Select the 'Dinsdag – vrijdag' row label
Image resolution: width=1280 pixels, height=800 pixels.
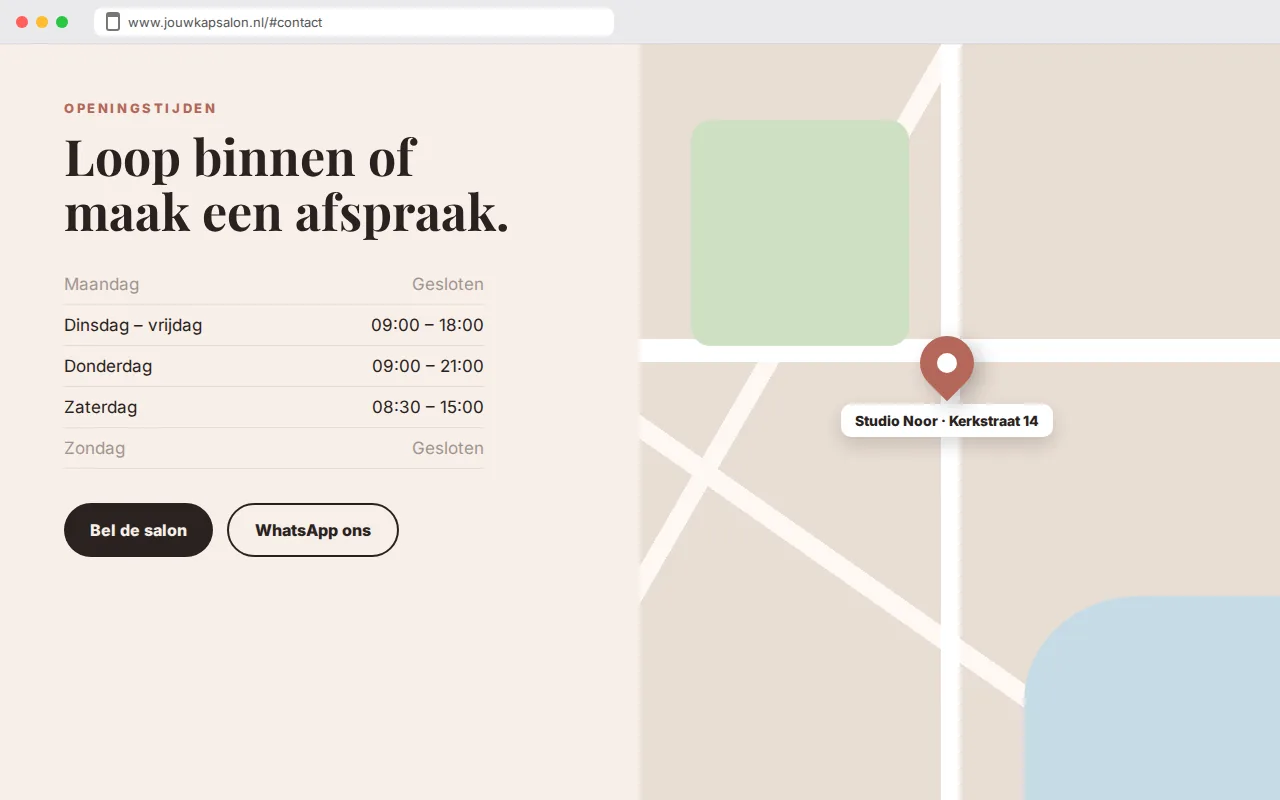point(133,325)
